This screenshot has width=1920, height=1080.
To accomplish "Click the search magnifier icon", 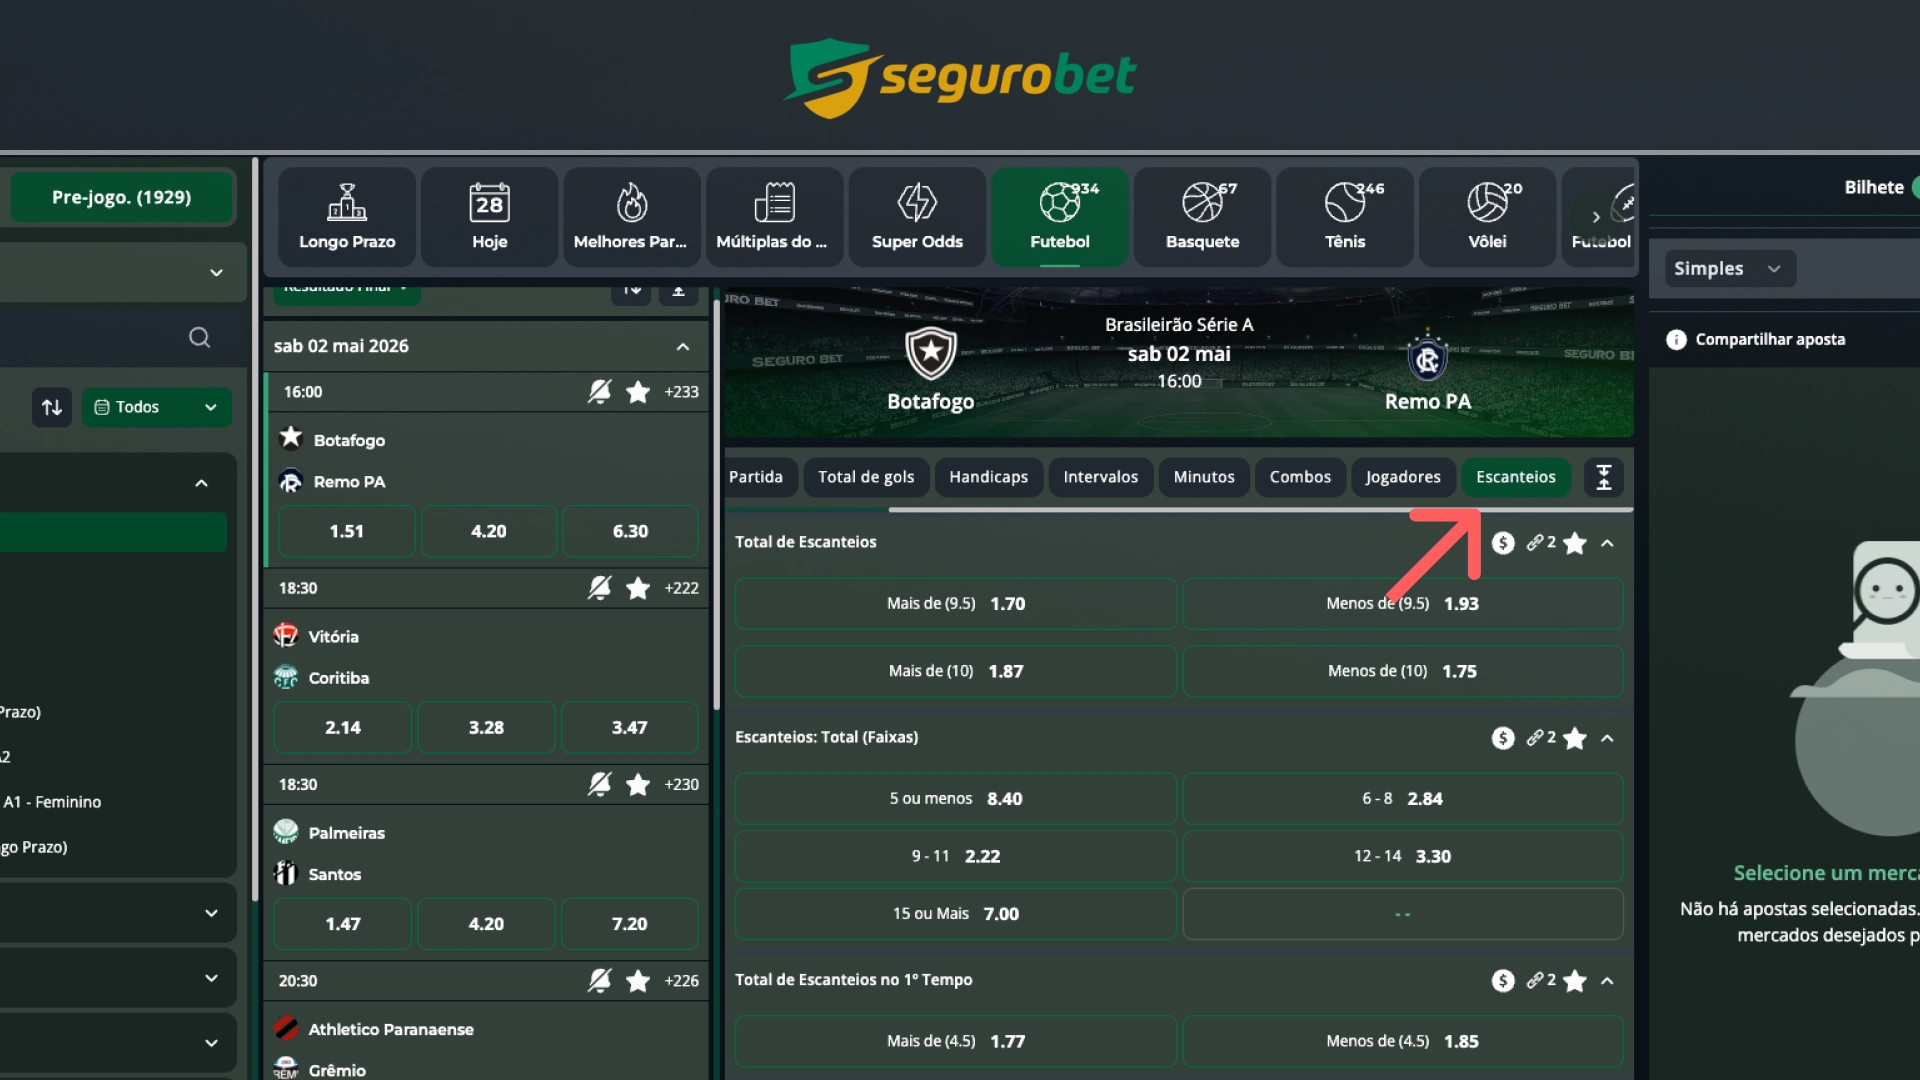I will 200,337.
